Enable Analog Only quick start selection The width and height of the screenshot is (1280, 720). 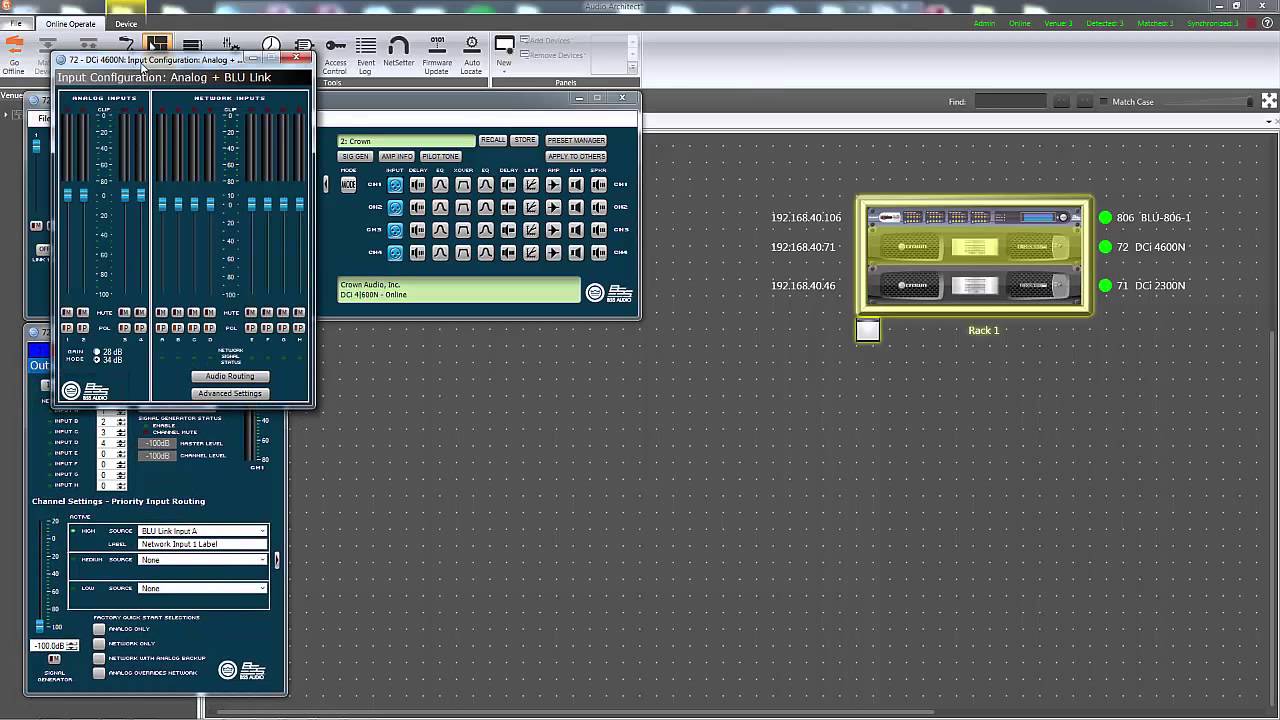99,629
